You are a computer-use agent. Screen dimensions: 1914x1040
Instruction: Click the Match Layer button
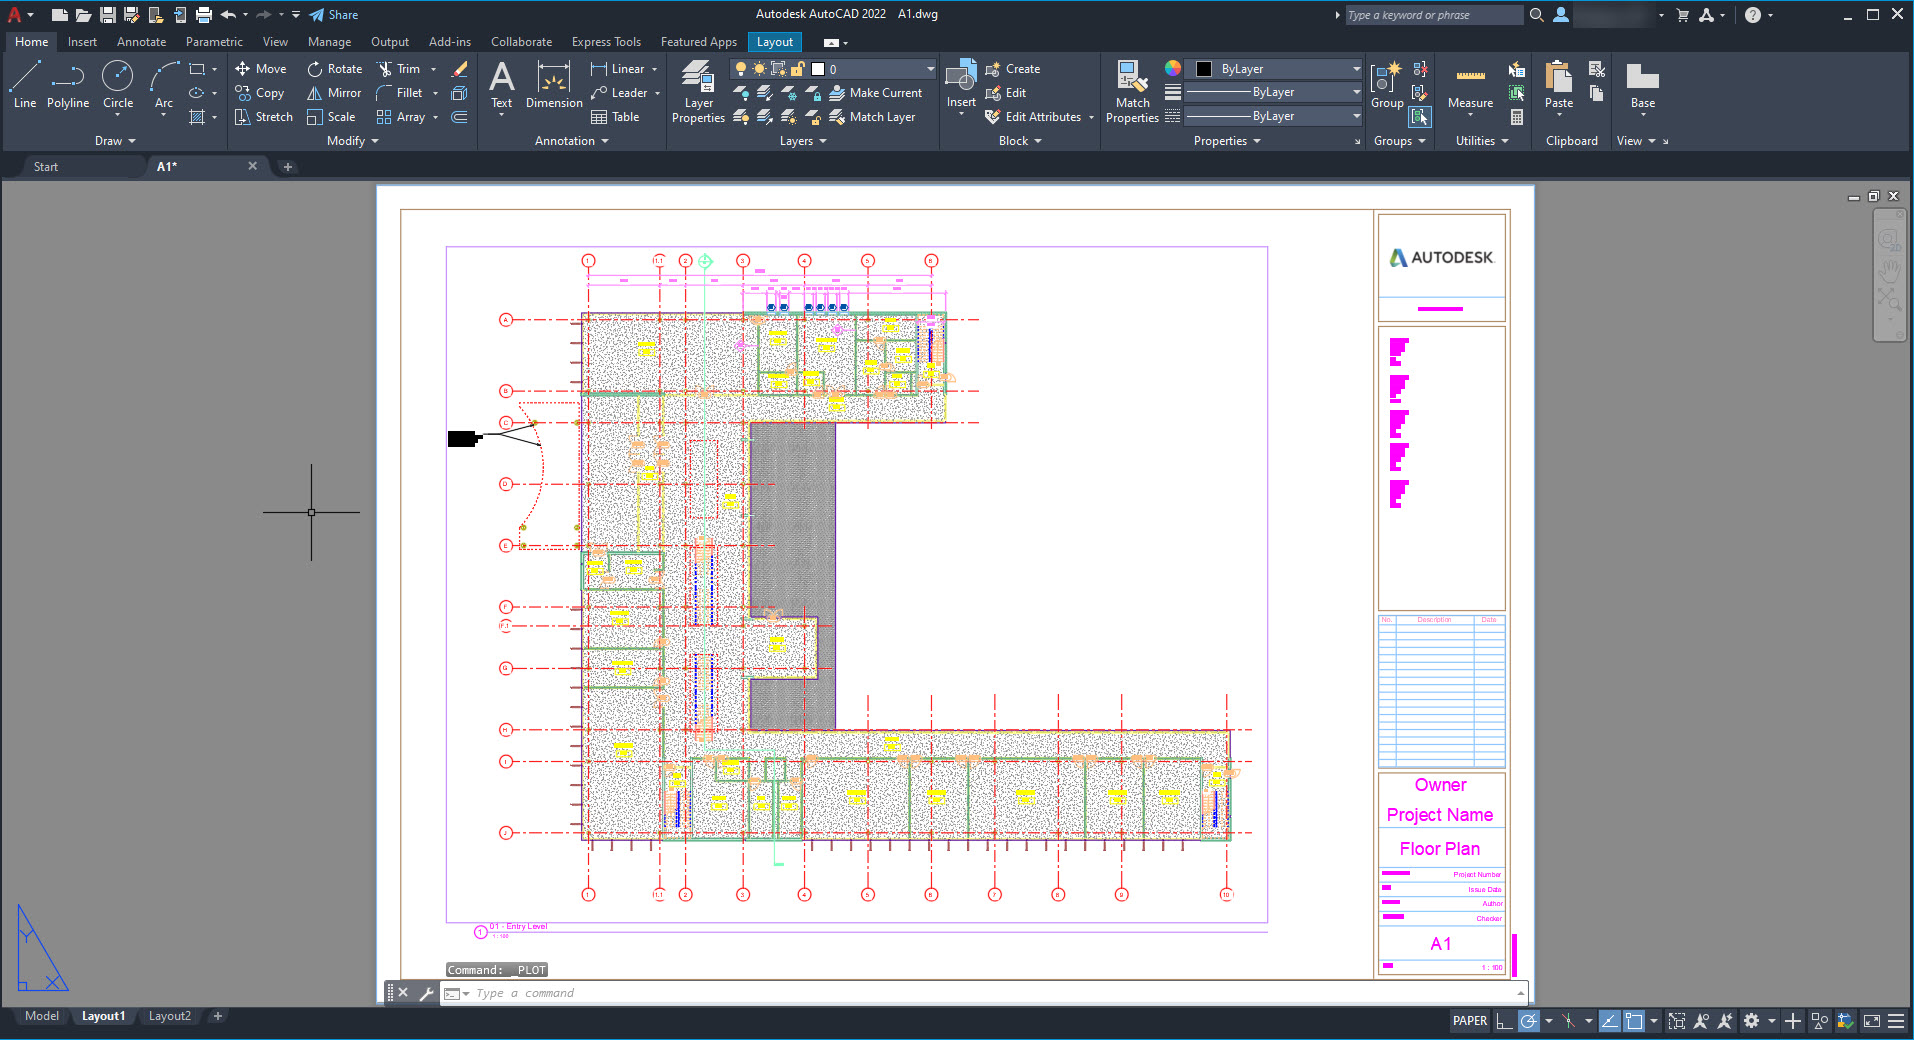877,116
